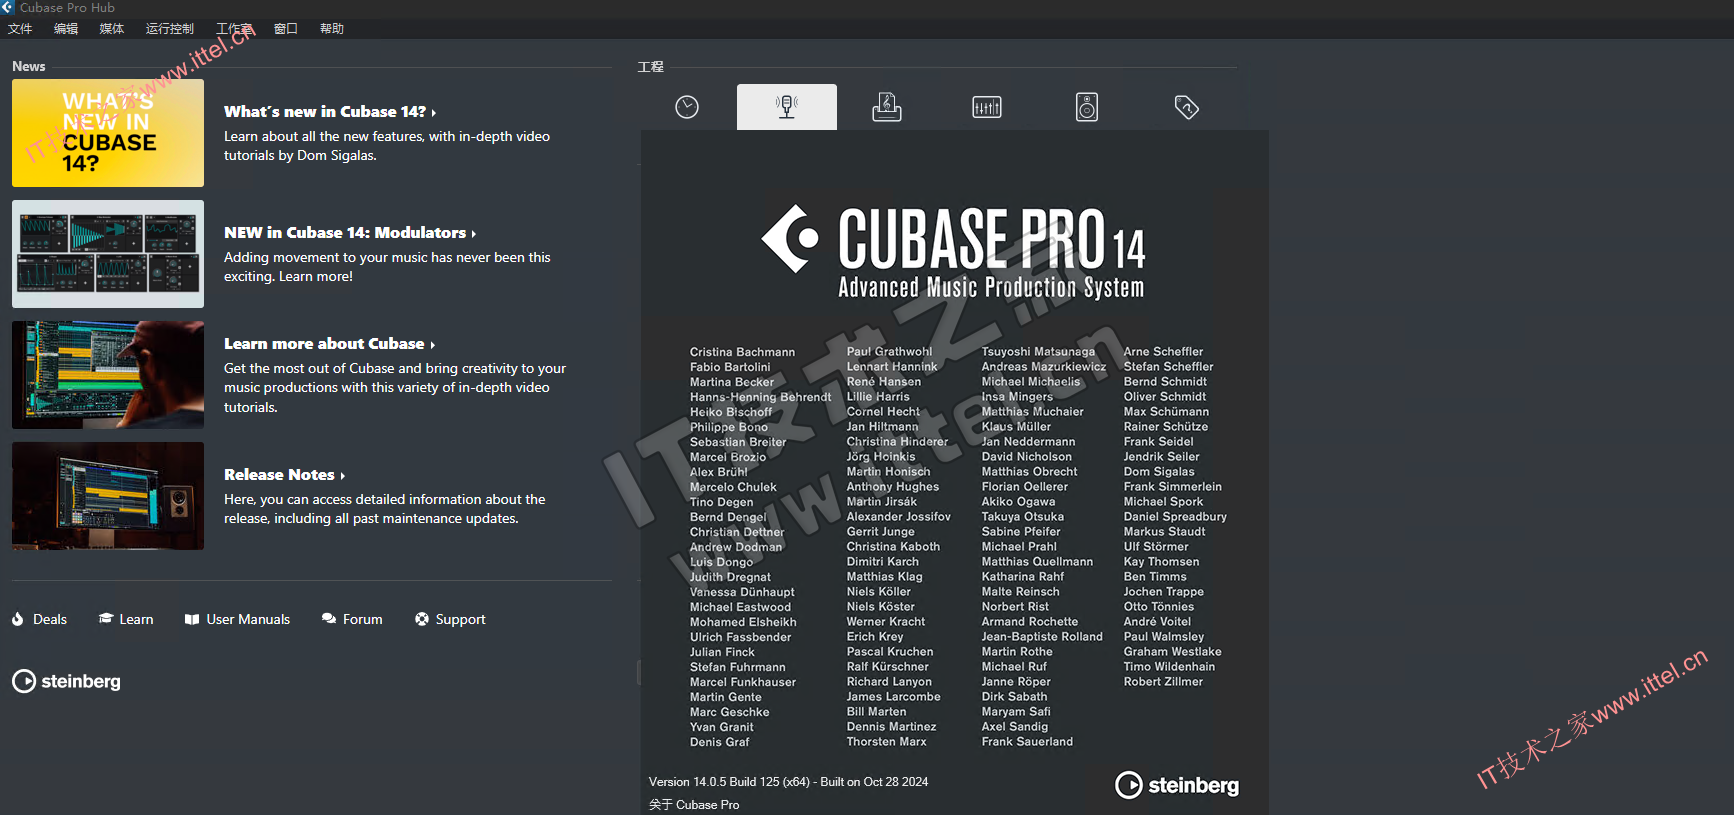
Task: Select credit name "Cristina Bachmann"
Action: coord(742,352)
